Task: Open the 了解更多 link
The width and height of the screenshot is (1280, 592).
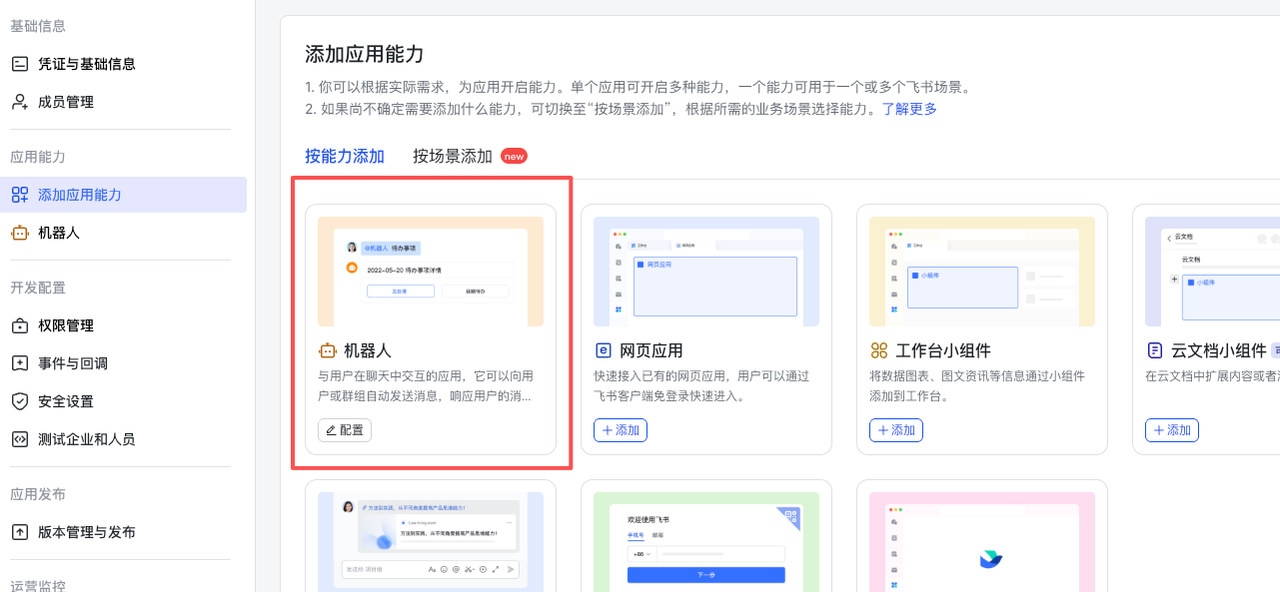Action: click(909, 109)
